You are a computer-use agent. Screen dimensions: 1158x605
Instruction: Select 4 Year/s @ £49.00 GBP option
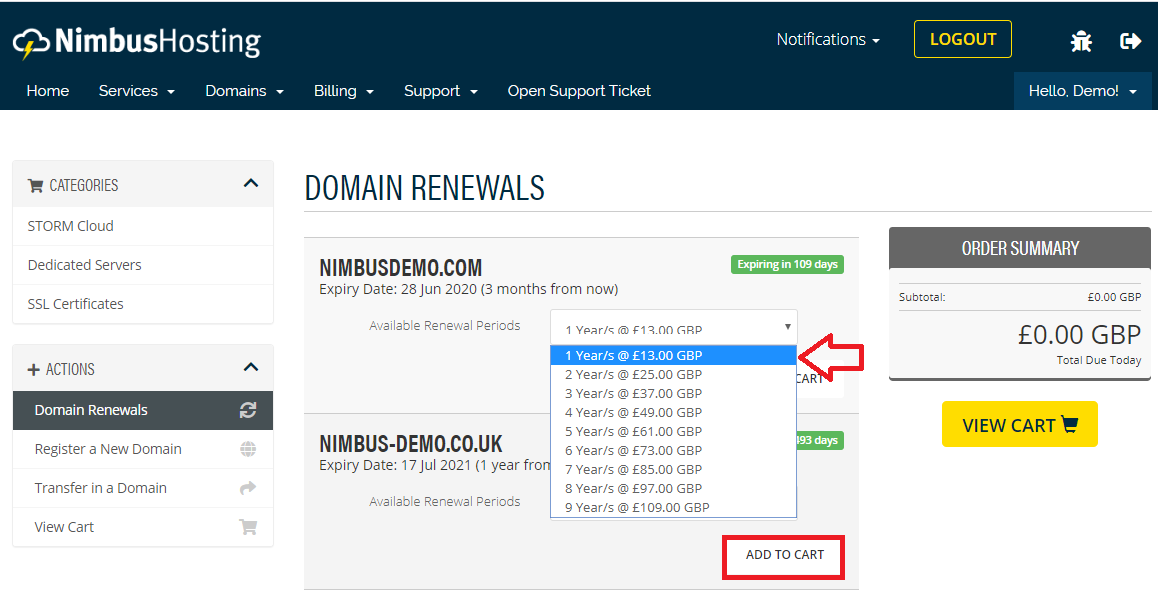click(x=674, y=412)
